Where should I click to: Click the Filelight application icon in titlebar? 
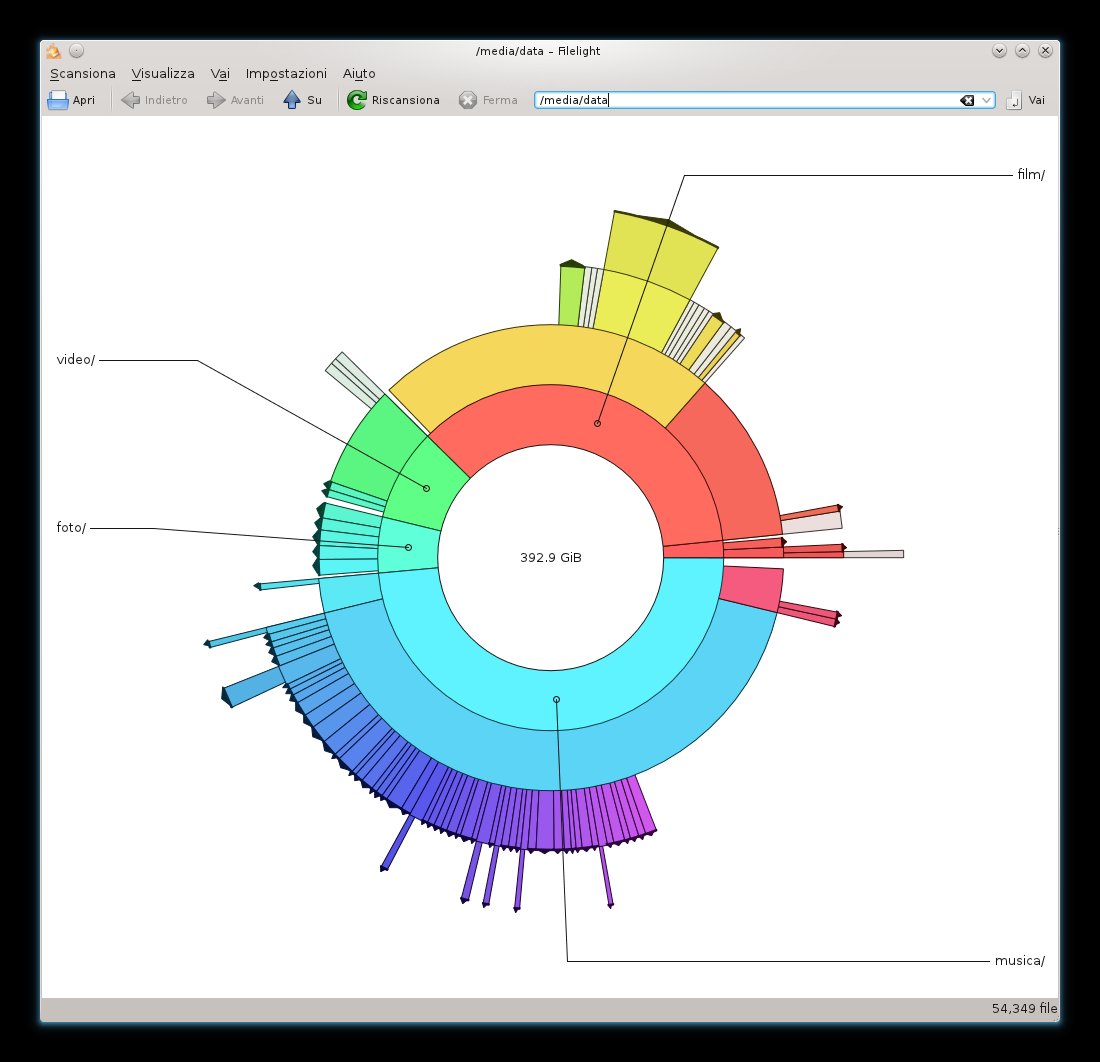[54, 51]
